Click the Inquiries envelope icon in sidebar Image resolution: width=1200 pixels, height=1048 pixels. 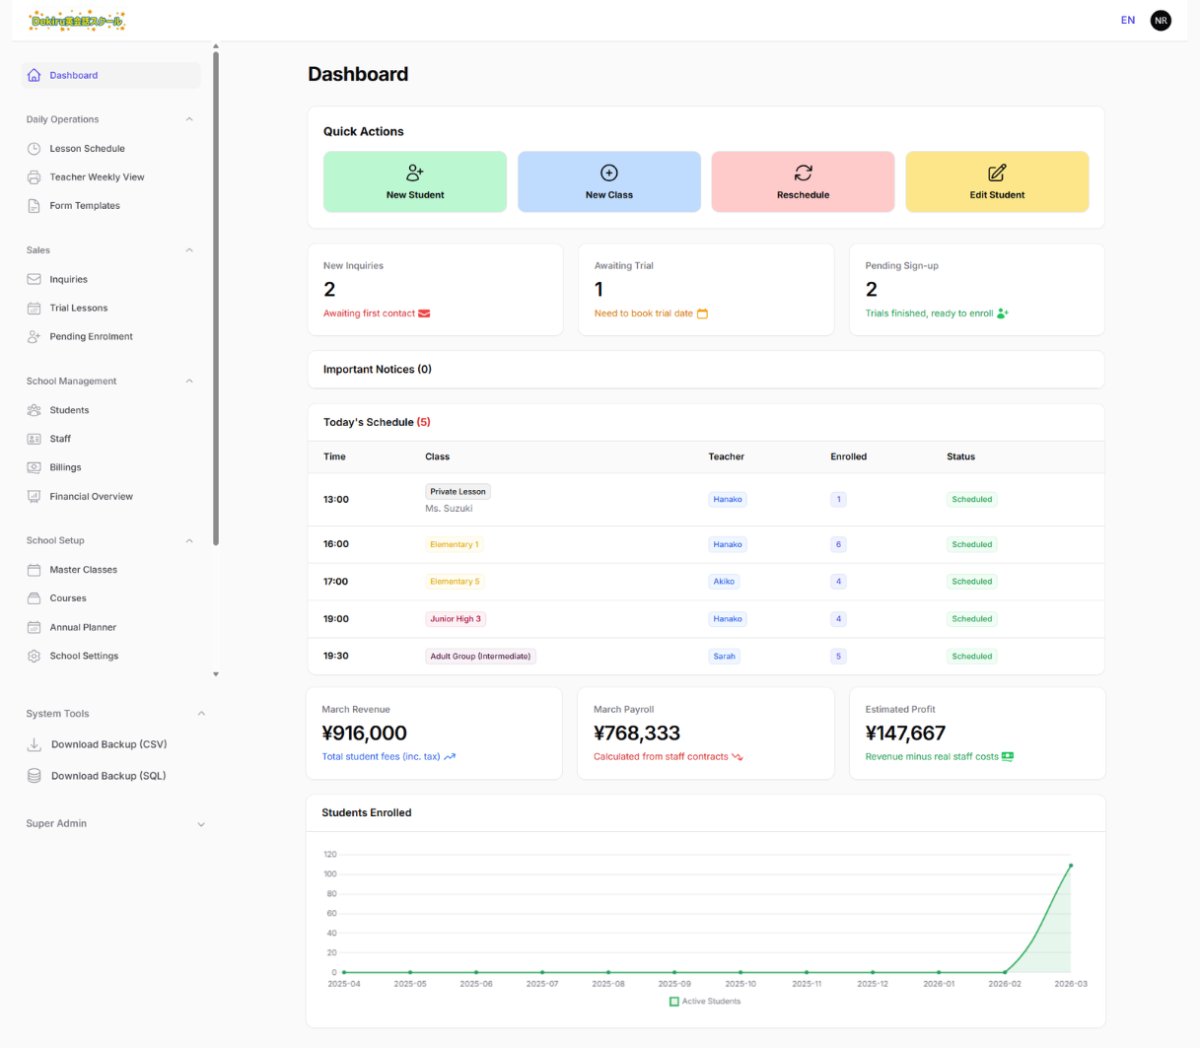tap(34, 280)
